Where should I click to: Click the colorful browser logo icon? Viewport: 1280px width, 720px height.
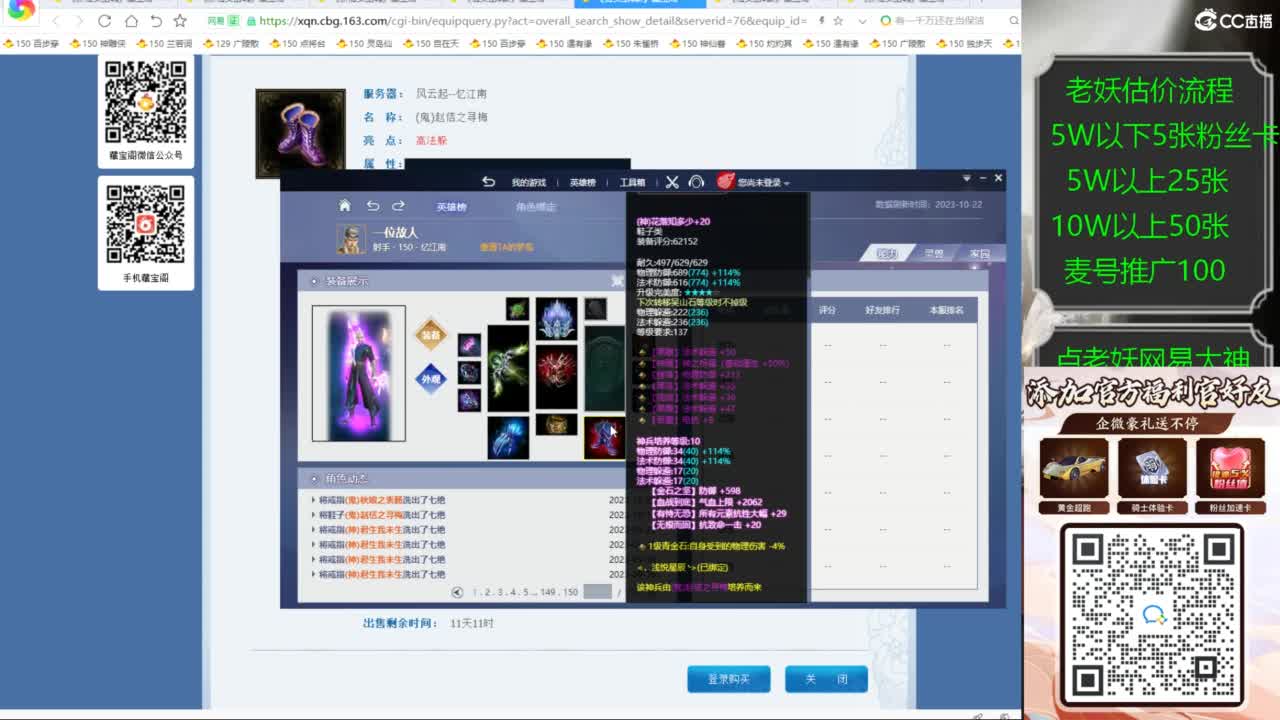pos(20,12)
